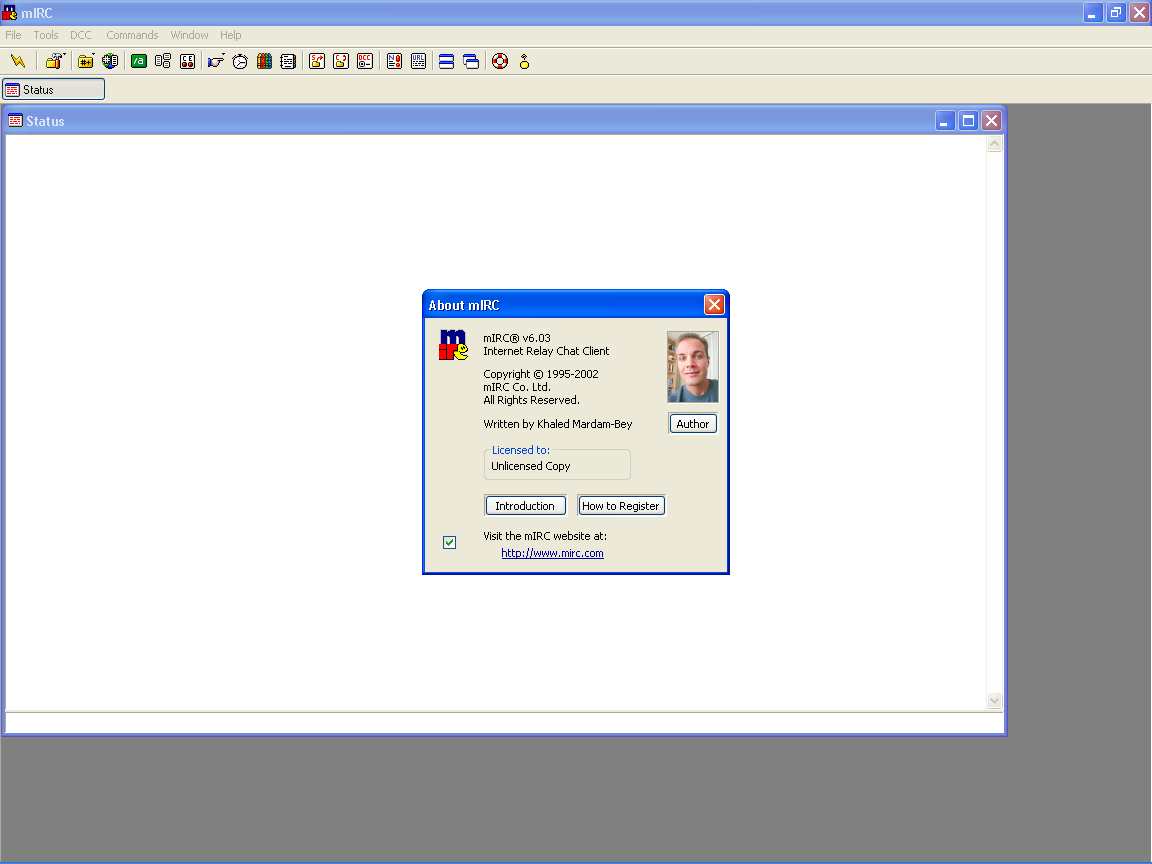
Task: Open the Popups editor toolbar icon
Action: tap(163, 62)
